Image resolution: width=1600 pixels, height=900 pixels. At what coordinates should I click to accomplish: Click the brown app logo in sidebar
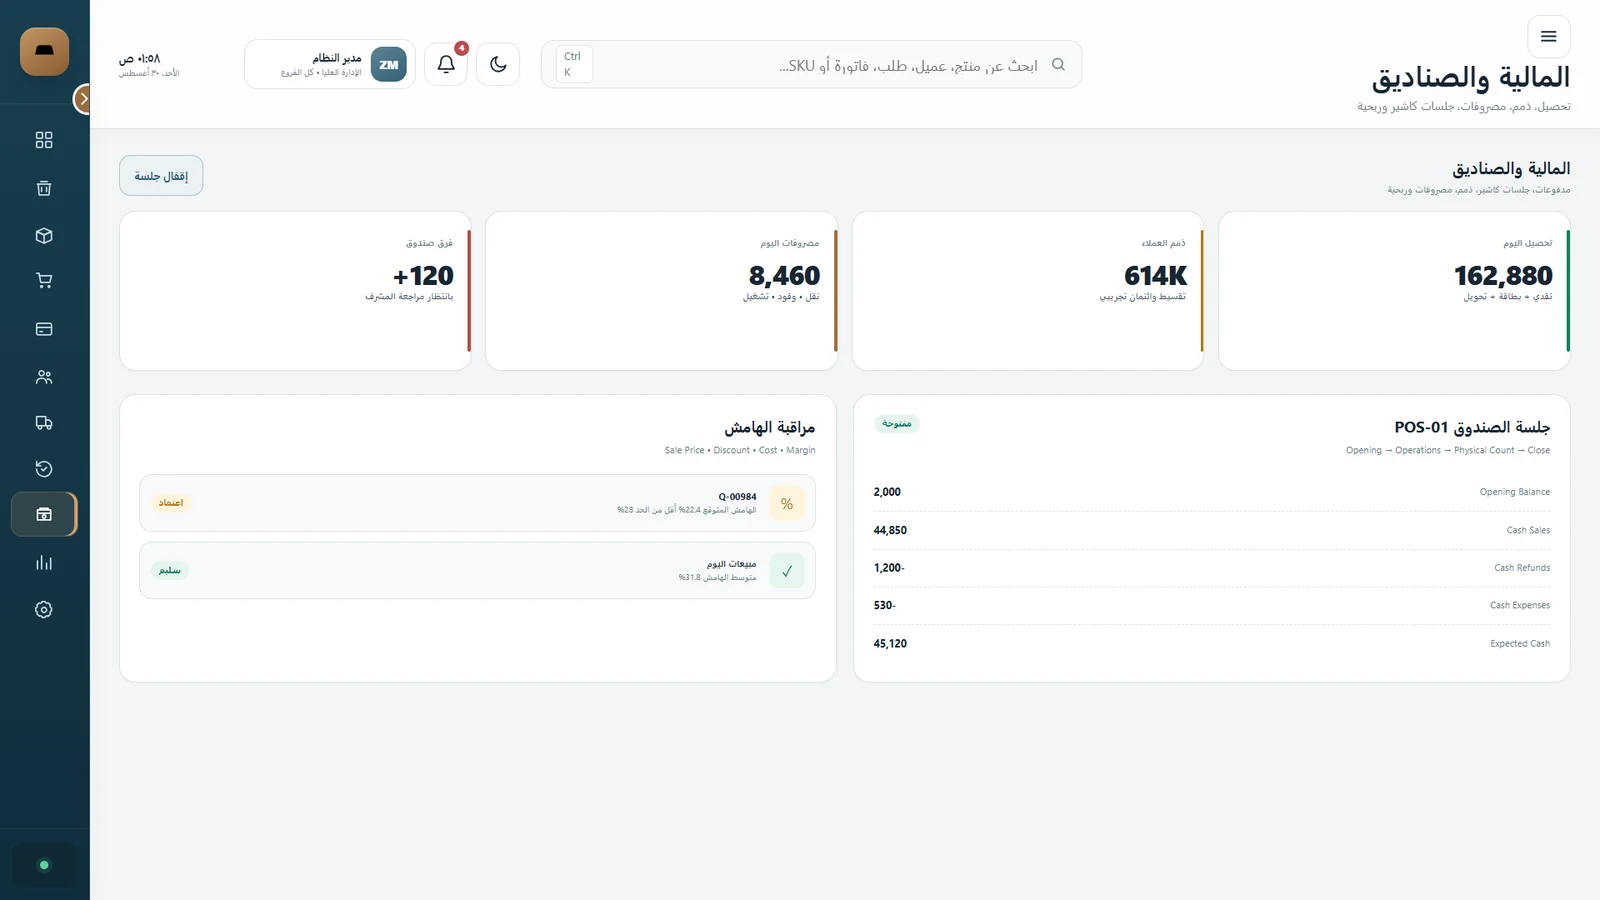pos(44,51)
